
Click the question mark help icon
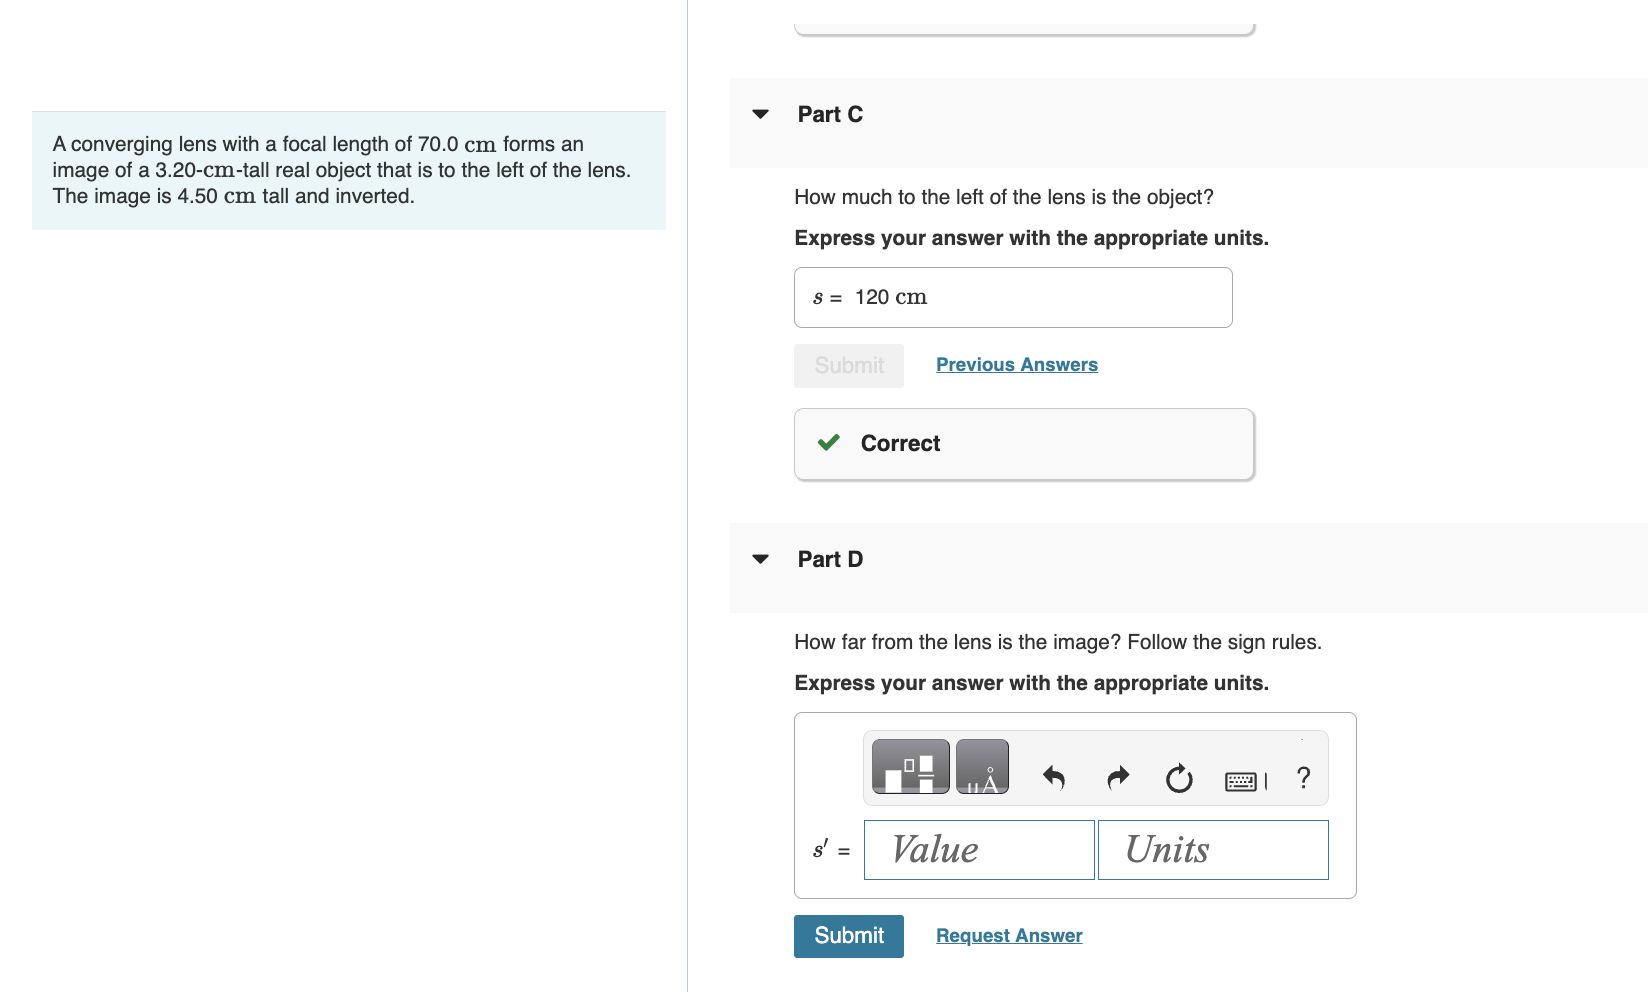1303,778
